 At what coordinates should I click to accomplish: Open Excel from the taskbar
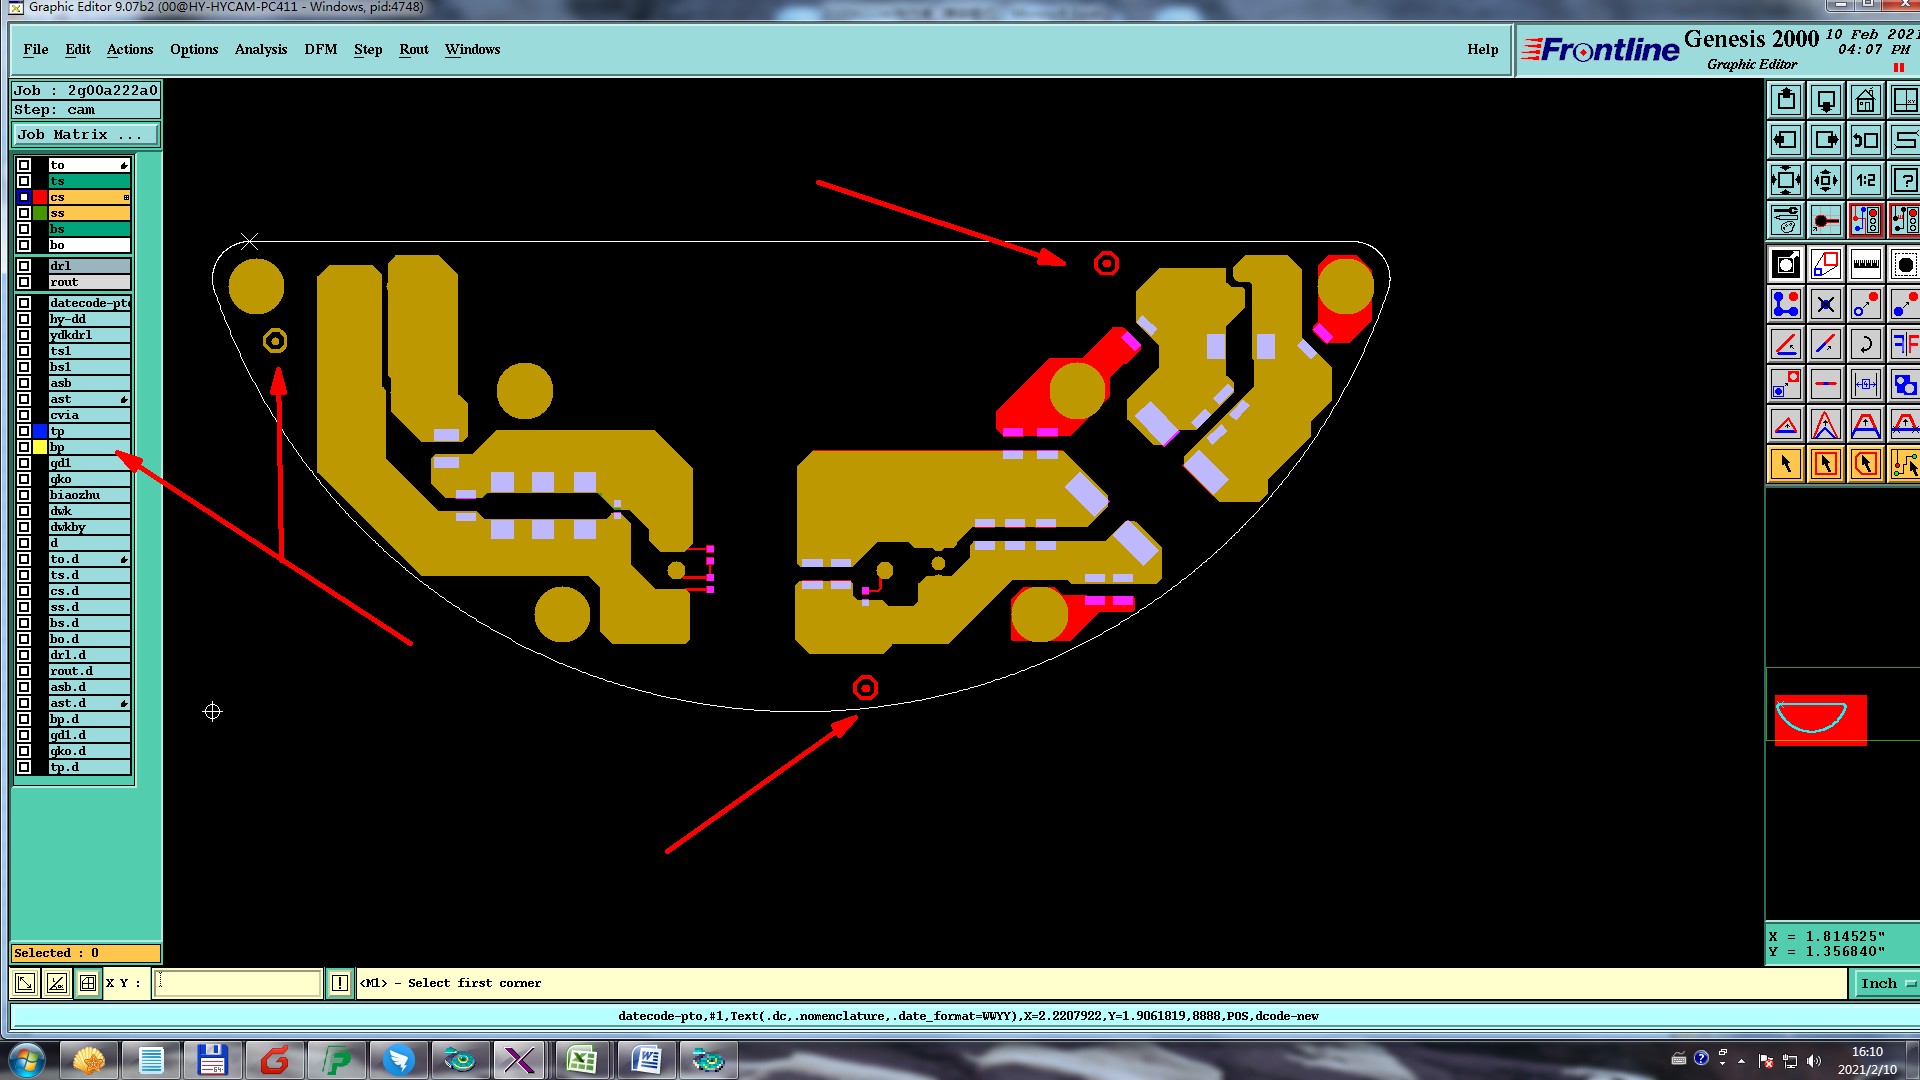582,1060
